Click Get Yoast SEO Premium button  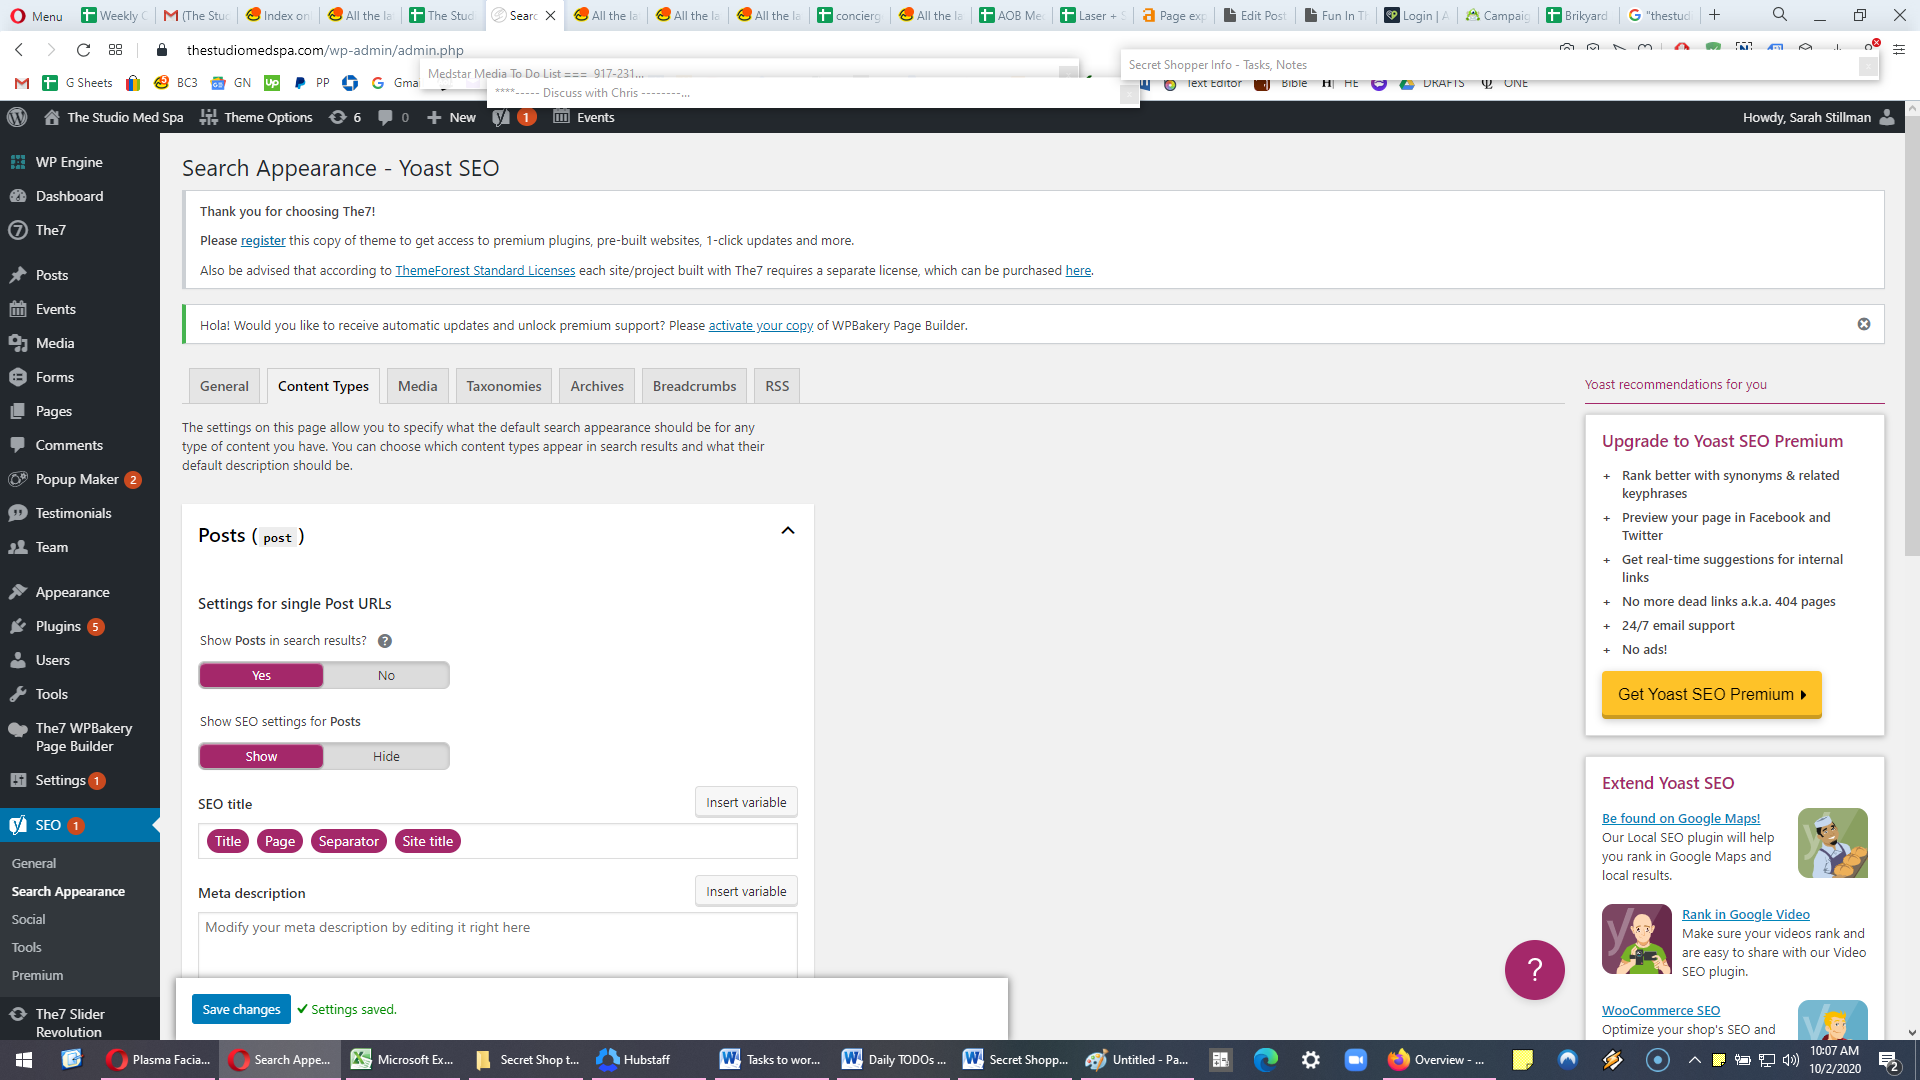click(1711, 694)
